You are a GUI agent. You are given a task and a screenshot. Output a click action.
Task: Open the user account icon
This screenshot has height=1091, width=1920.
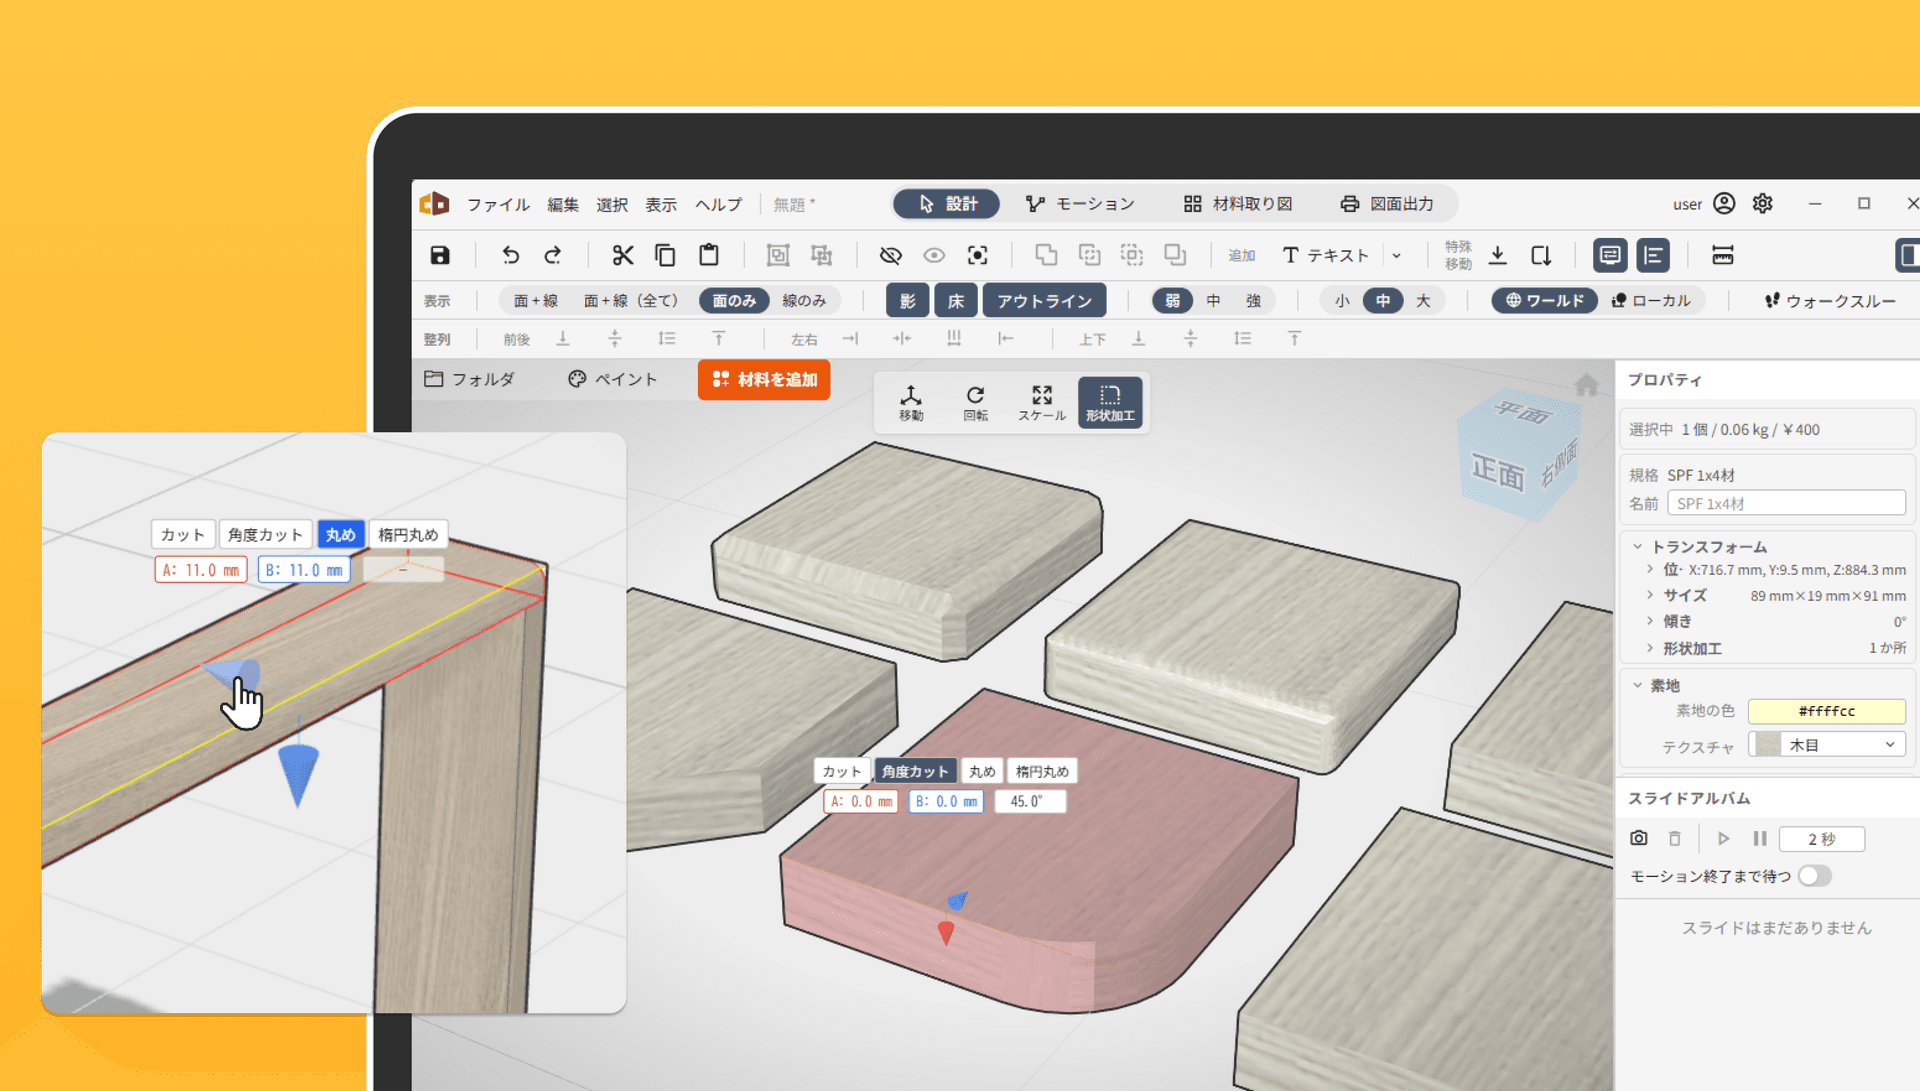tap(1724, 204)
